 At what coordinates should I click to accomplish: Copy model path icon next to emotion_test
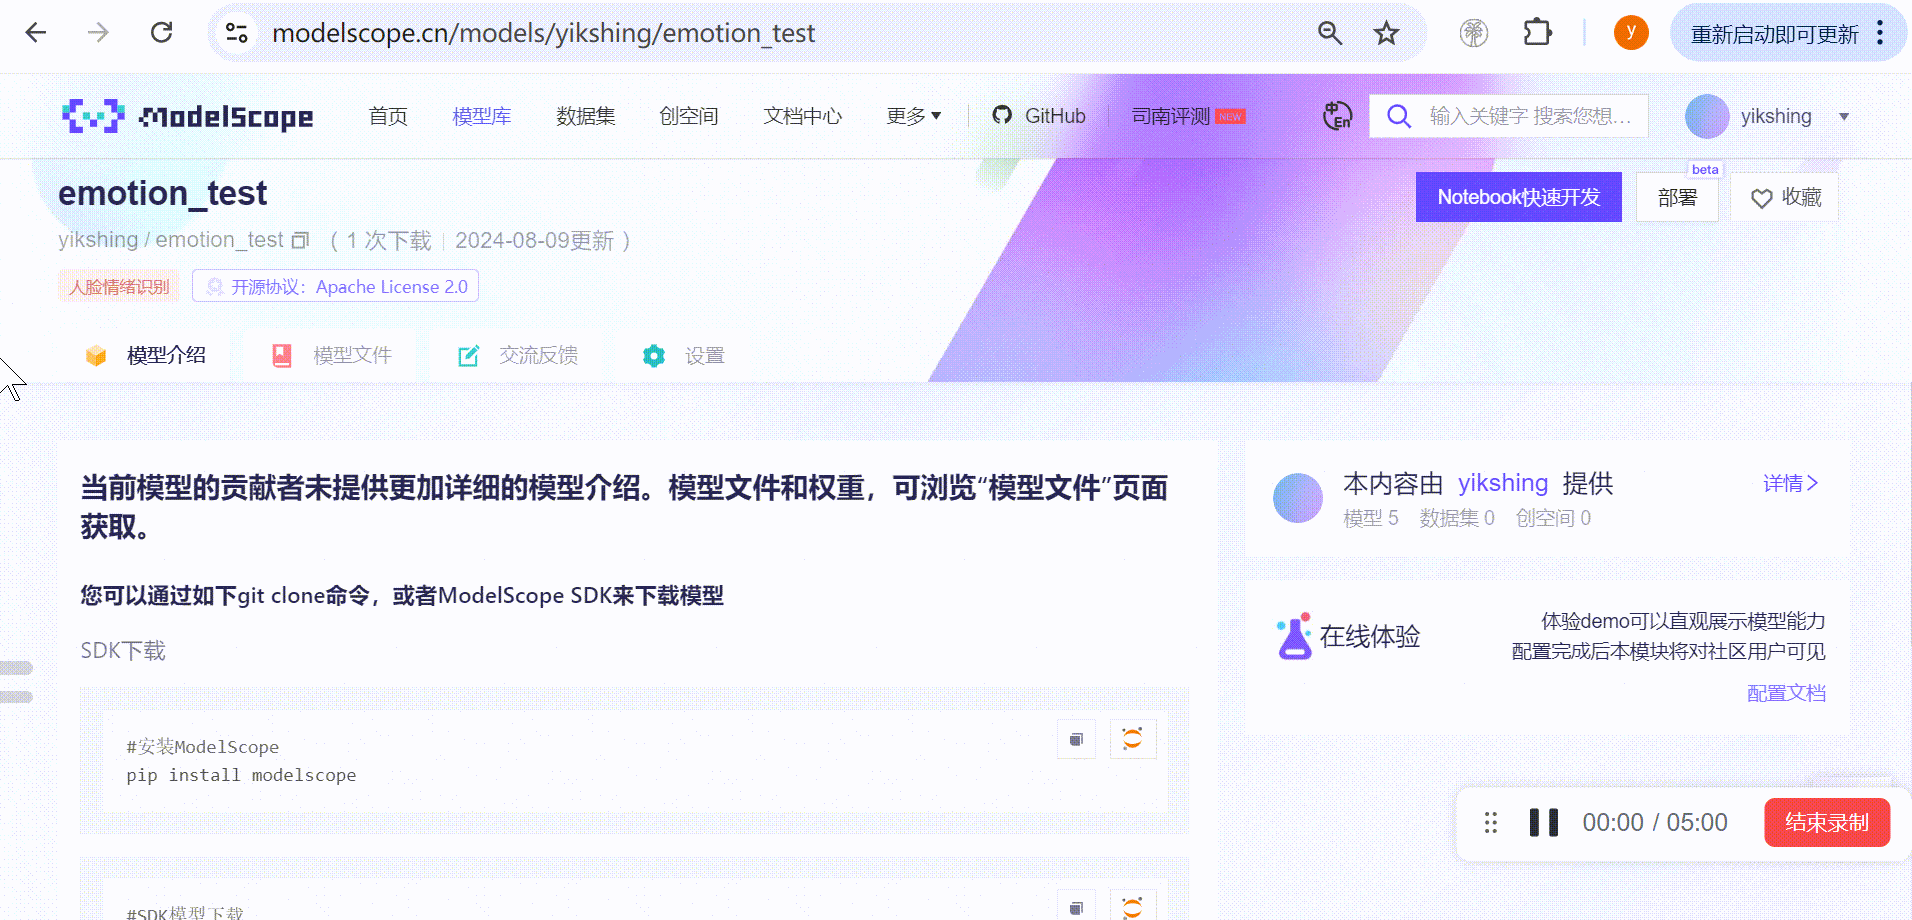(300, 241)
